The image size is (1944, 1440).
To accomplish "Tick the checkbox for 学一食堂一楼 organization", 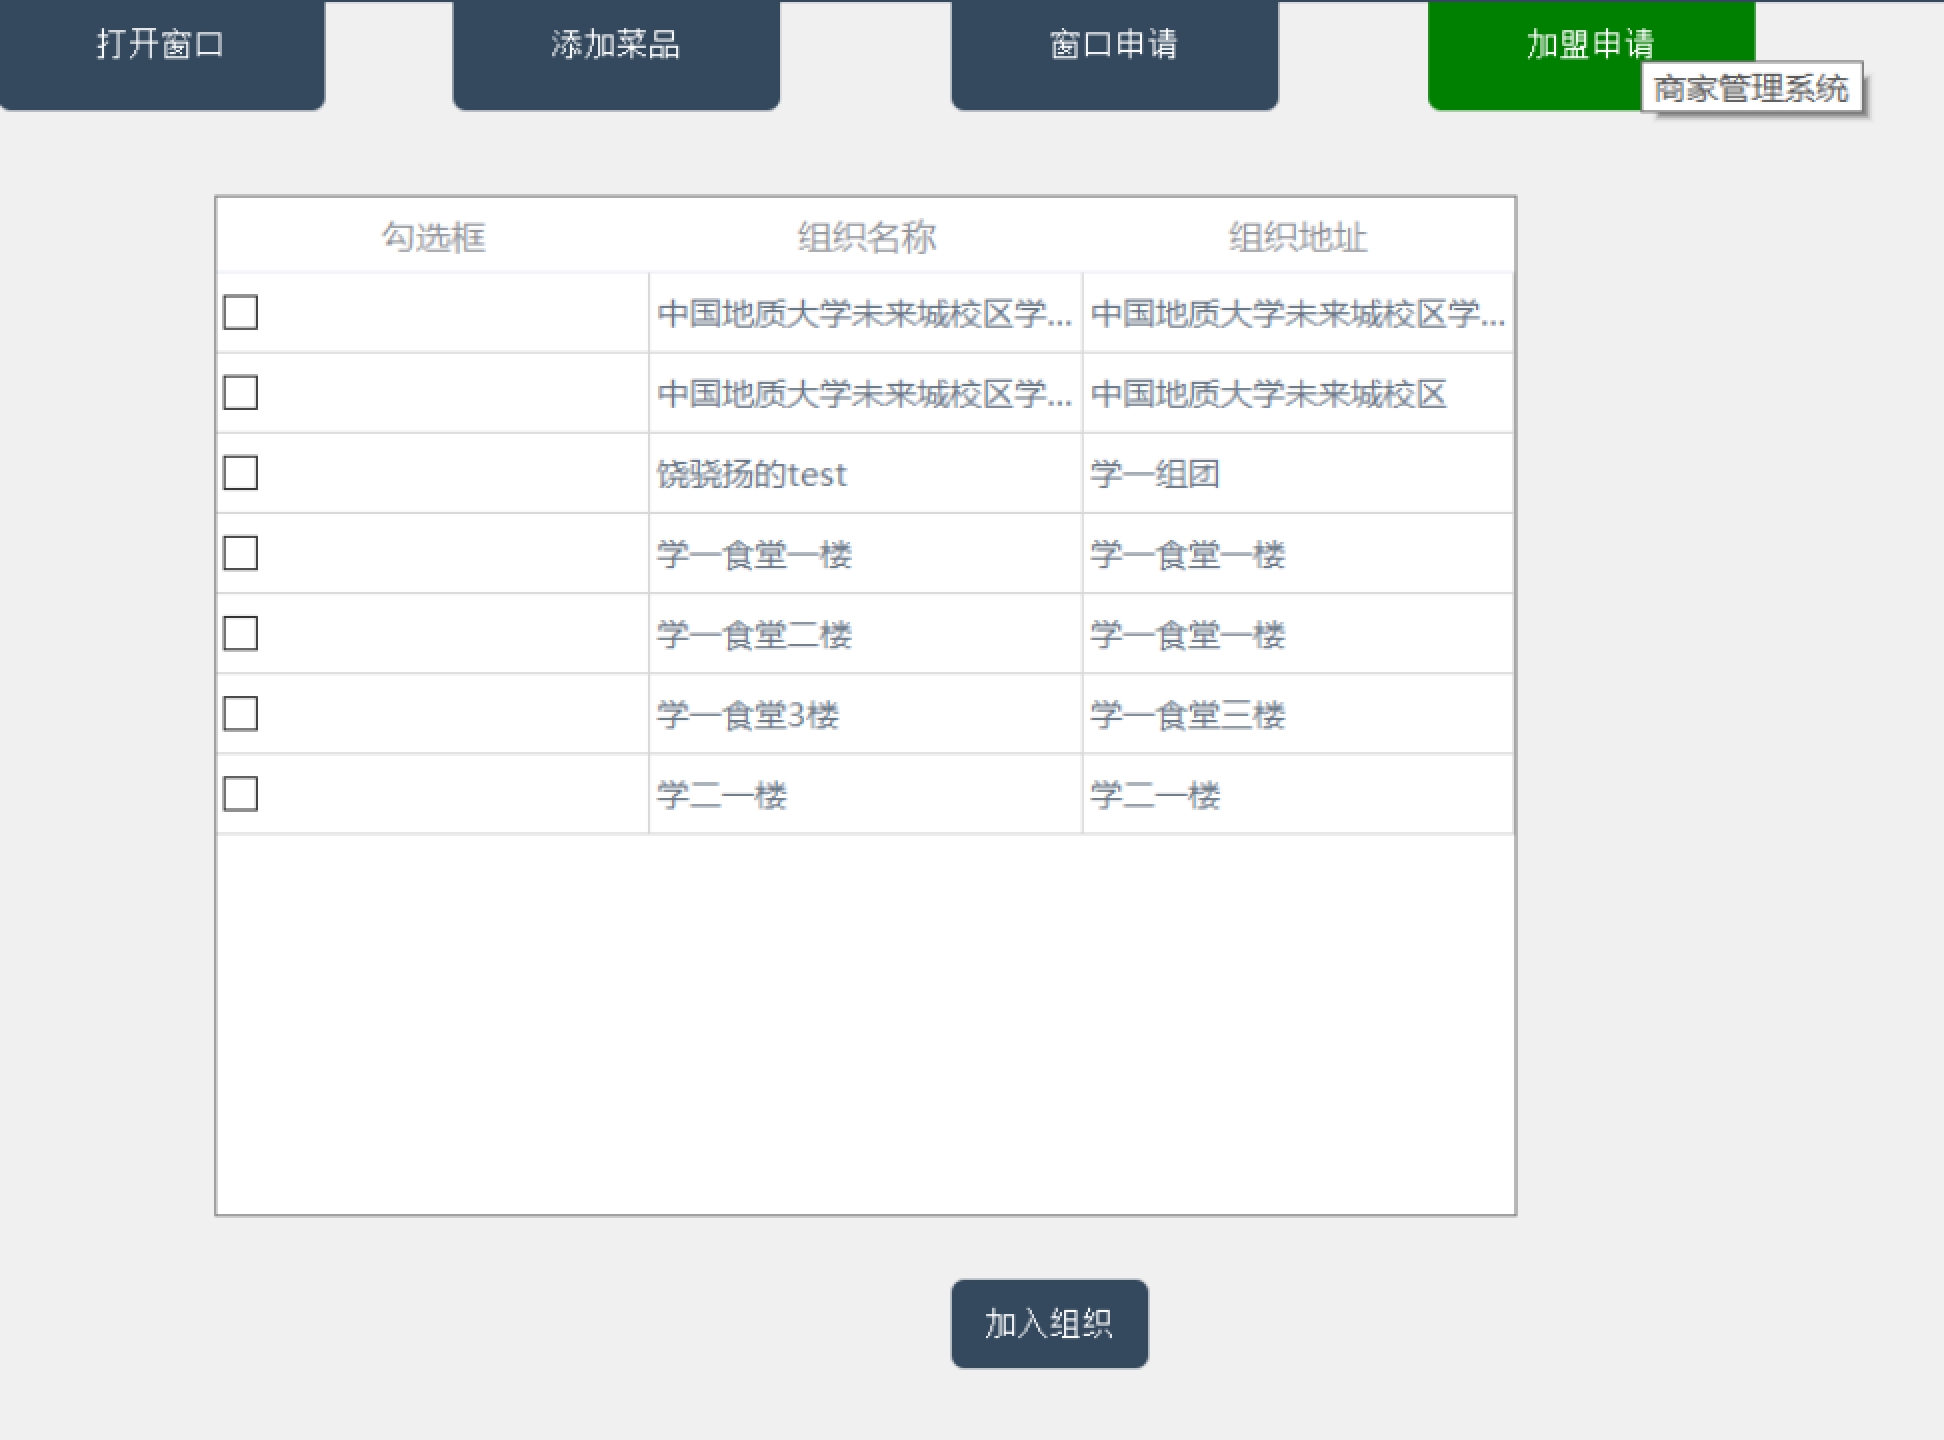I will (x=240, y=553).
